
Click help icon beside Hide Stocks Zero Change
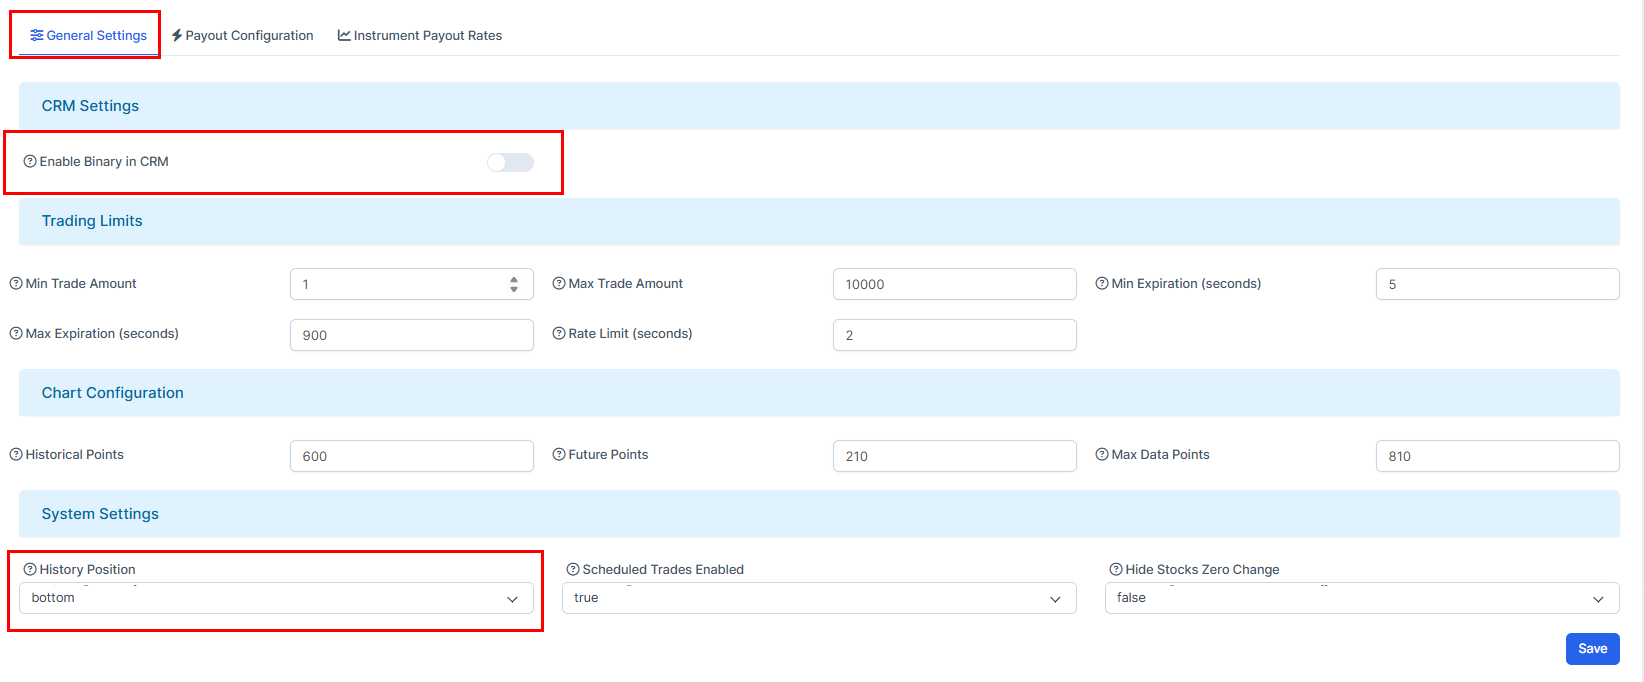click(1116, 570)
